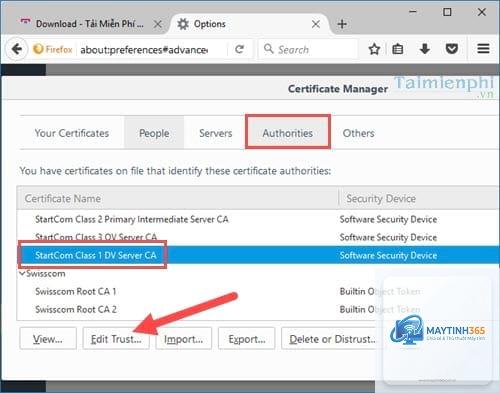Maximize the Firefox window

click(447, 12)
